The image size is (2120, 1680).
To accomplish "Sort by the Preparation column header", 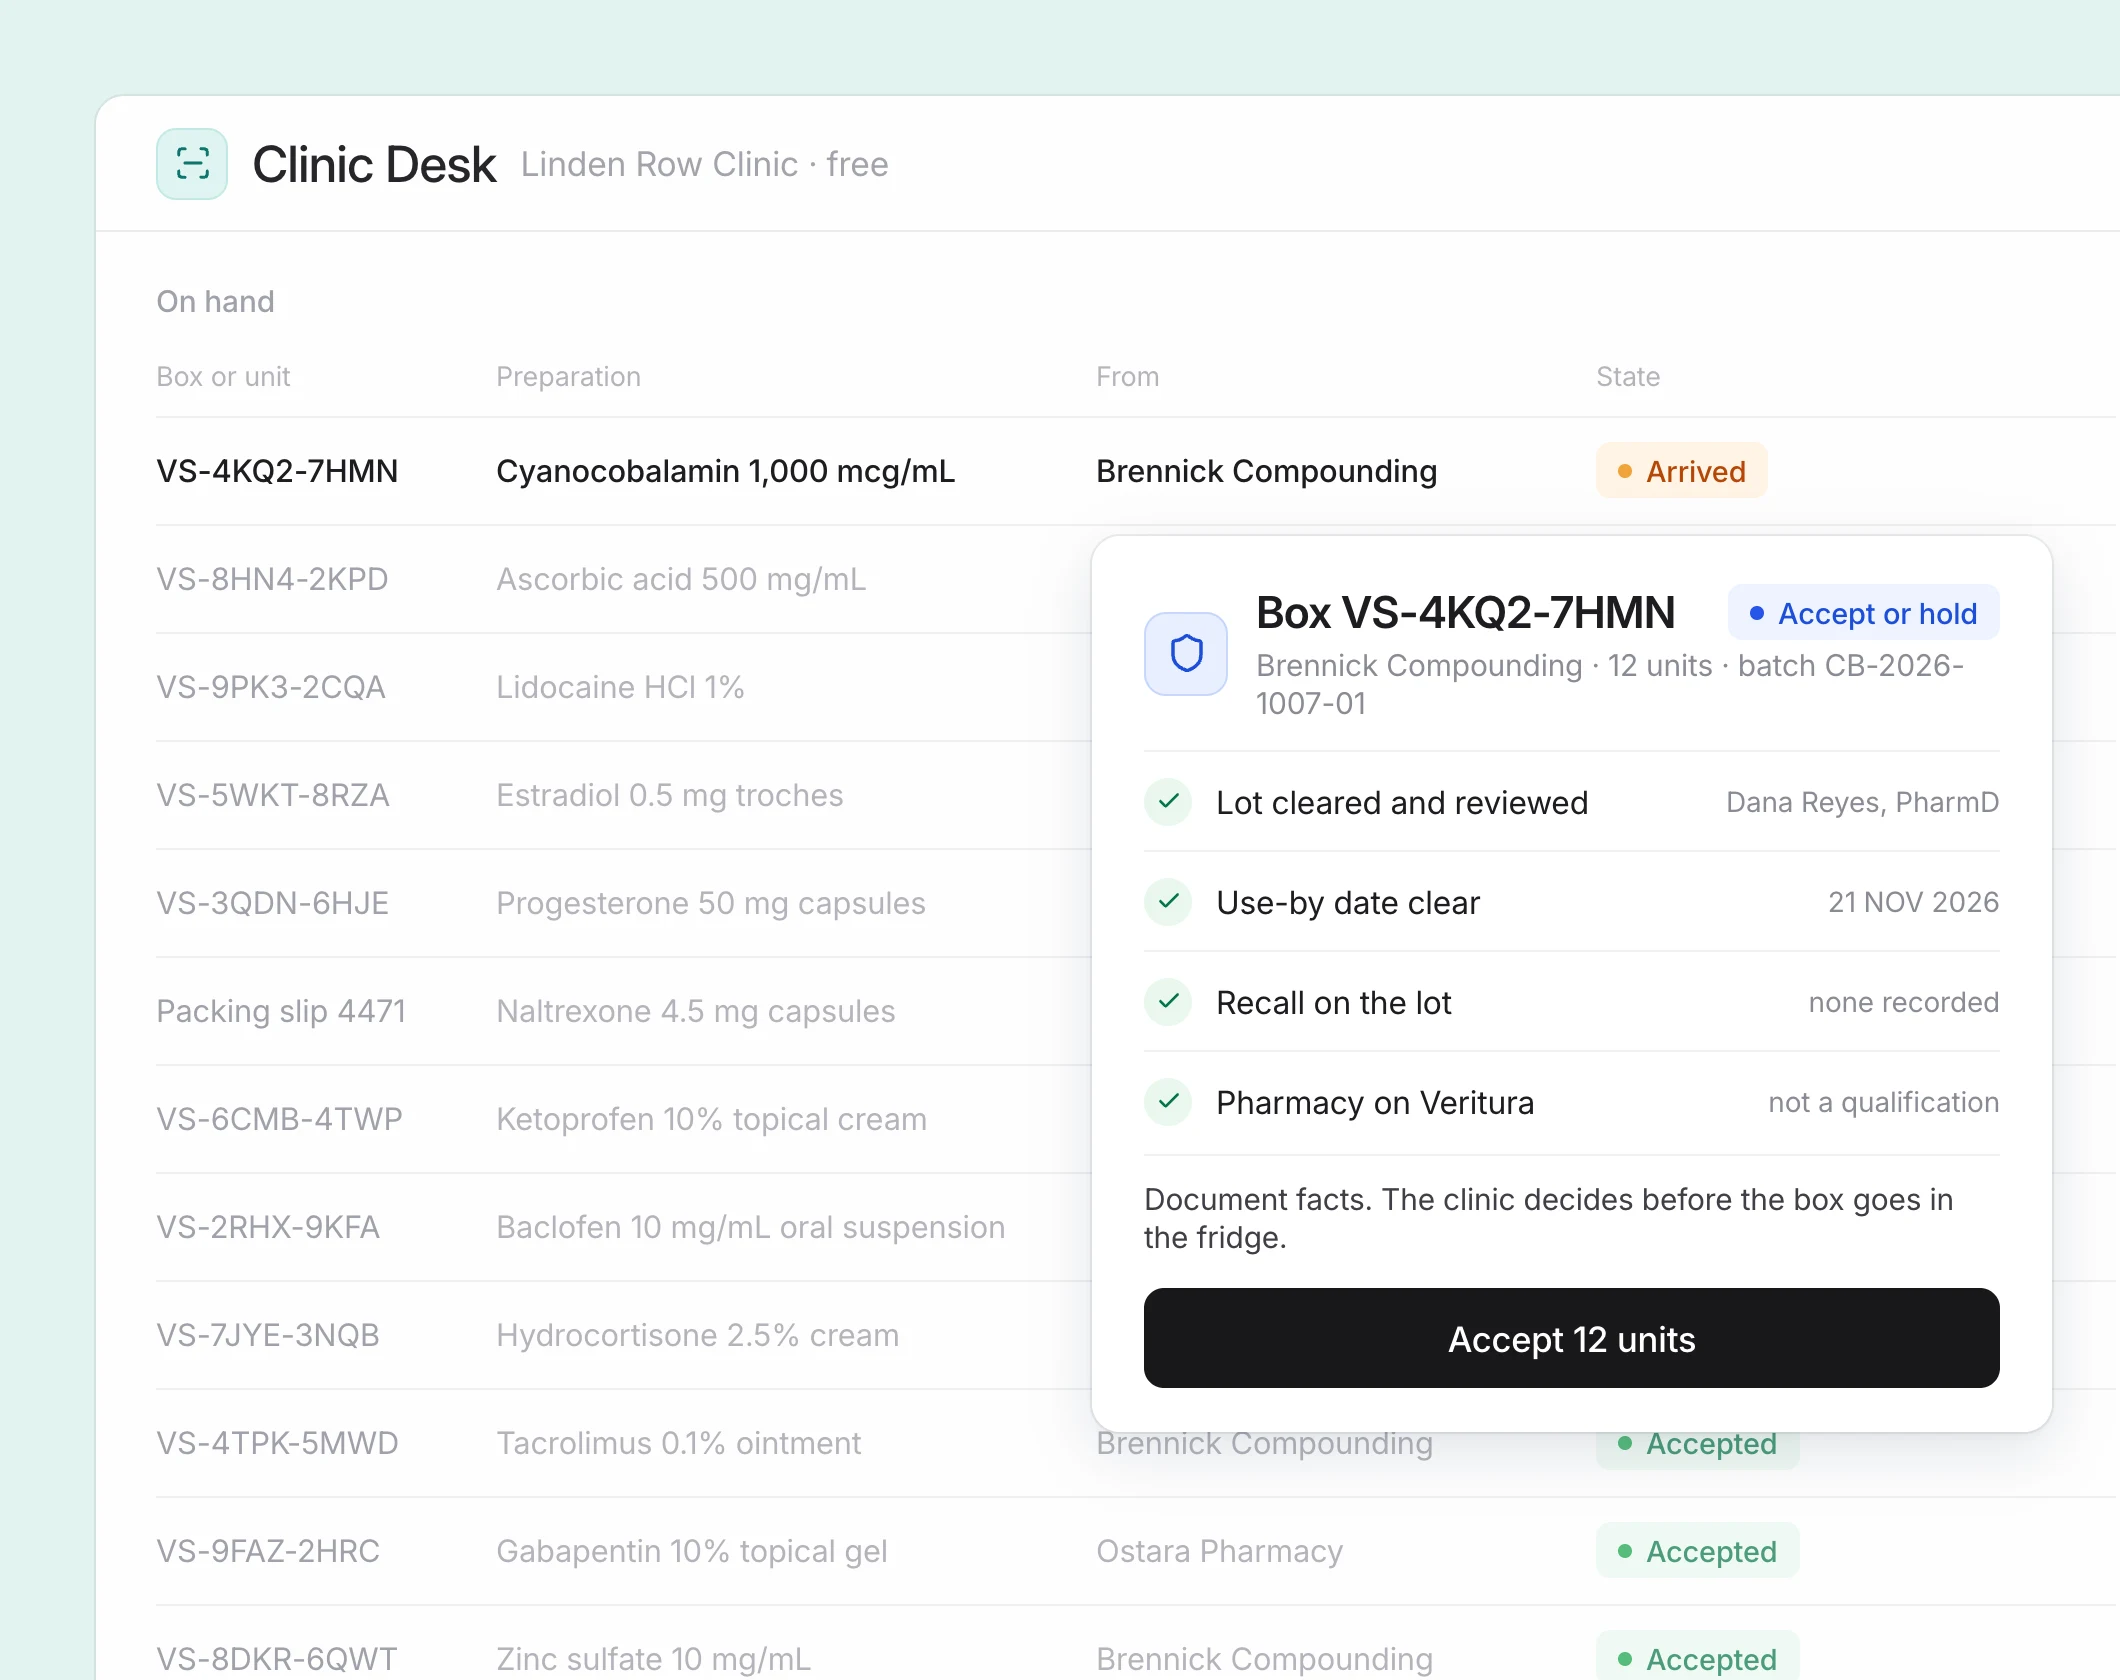I will [568, 377].
